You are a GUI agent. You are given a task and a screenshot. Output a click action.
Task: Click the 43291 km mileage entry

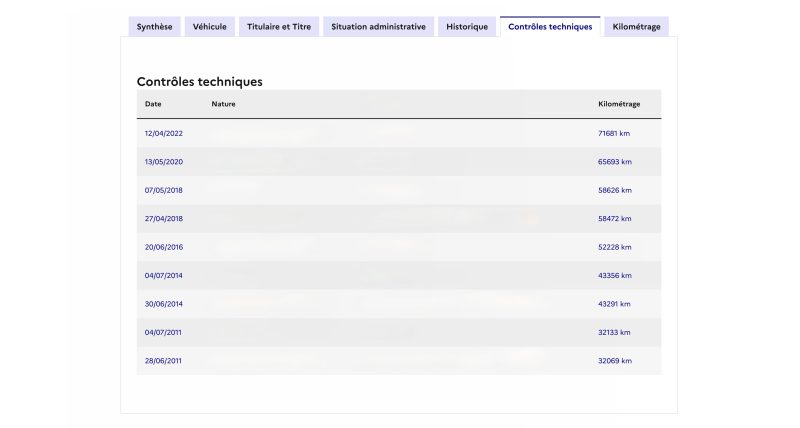pos(614,303)
